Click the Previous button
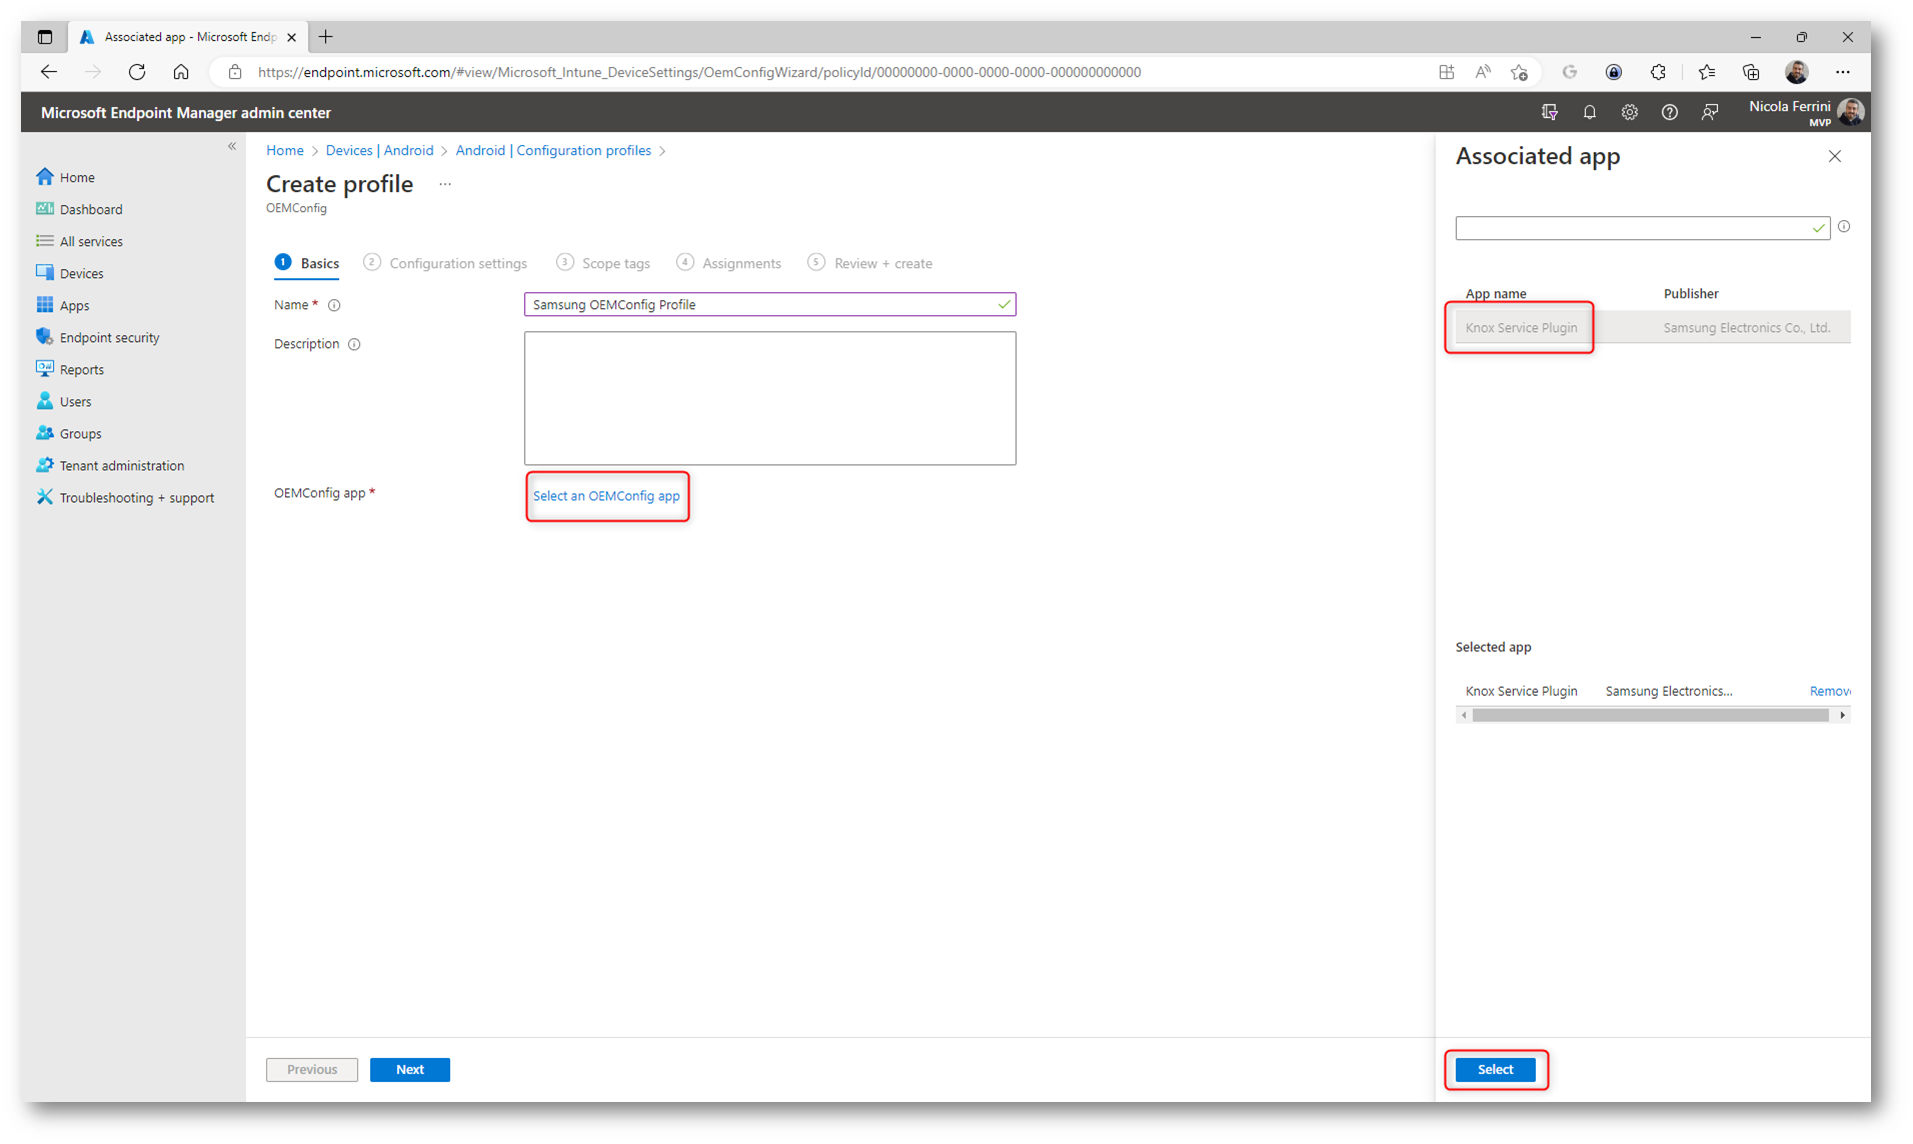This screenshot has height=1144, width=1913. point(312,1069)
